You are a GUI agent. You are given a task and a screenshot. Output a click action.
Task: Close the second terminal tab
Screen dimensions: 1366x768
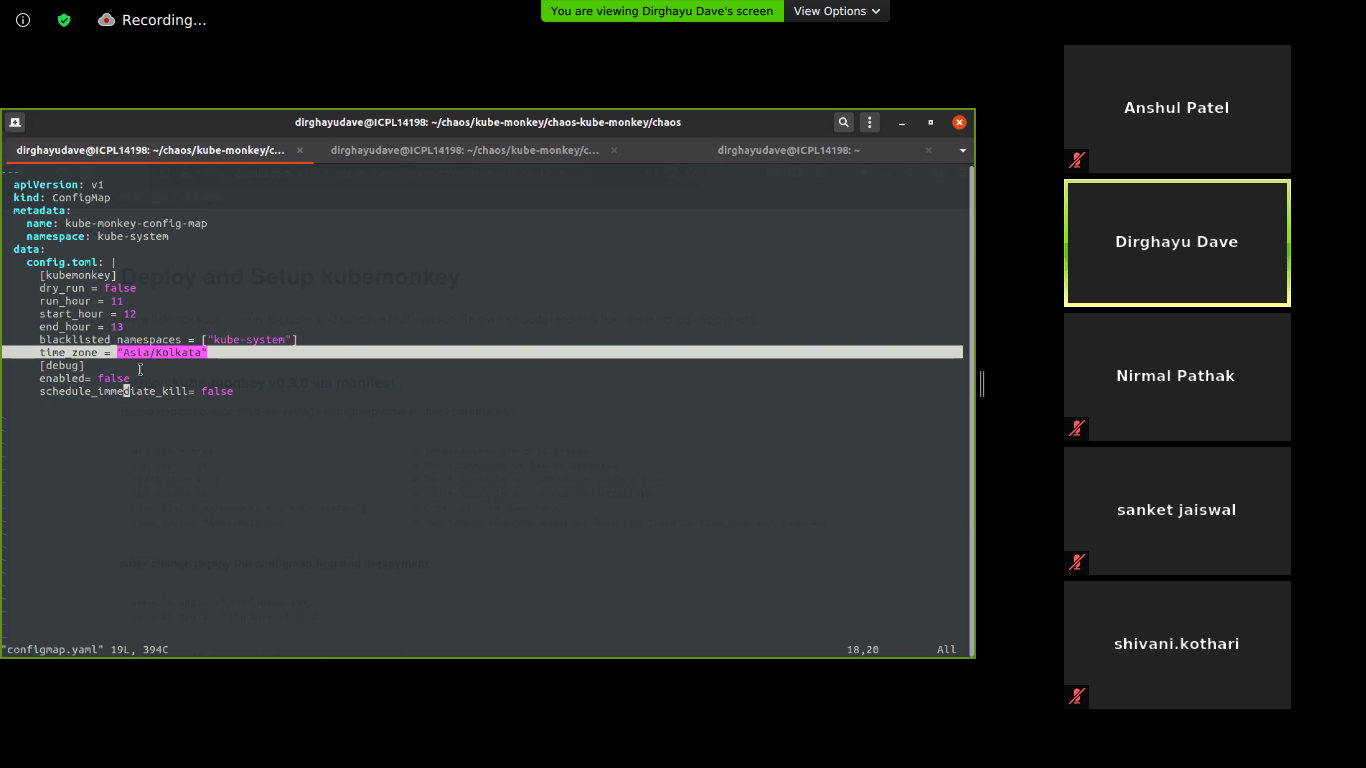614,150
